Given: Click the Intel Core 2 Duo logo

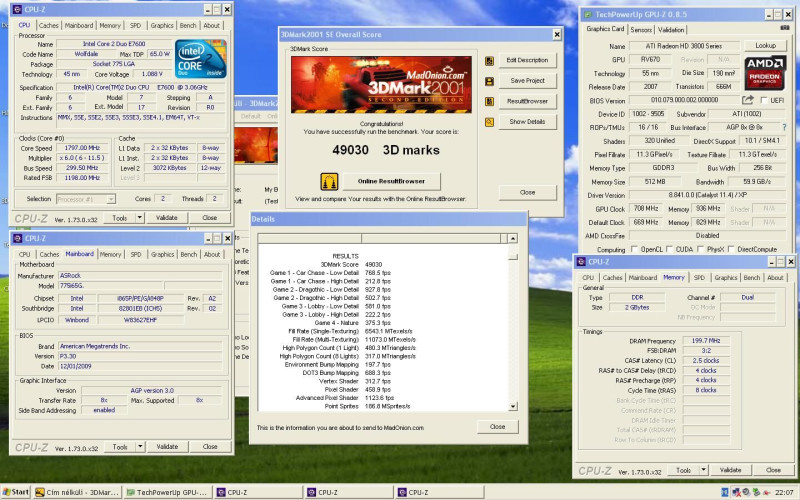Looking at the screenshot, I should (x=200, y=59).
